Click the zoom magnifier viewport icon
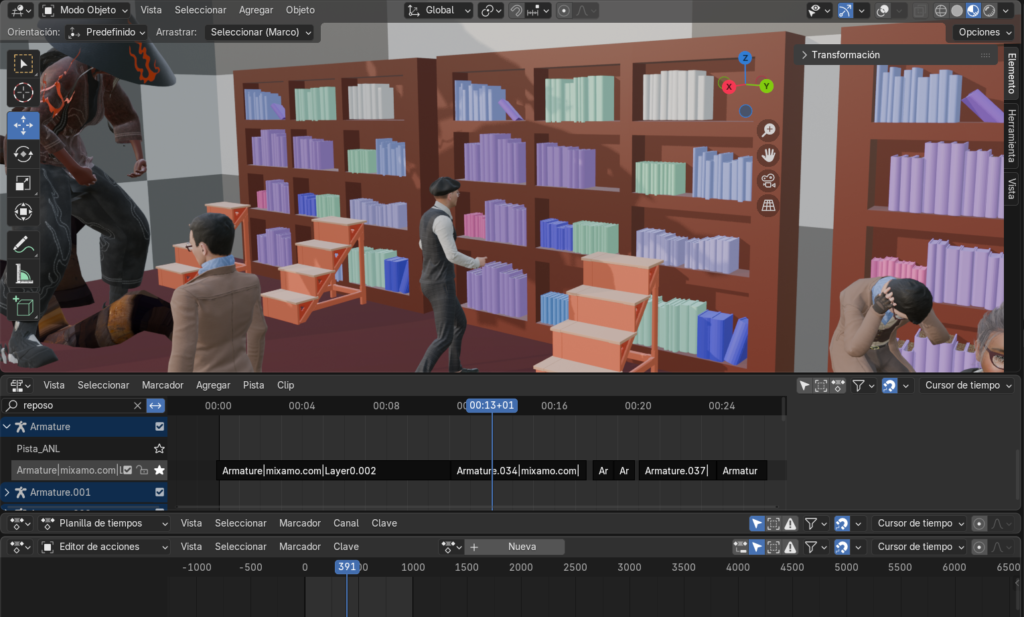Viewport: 1024px width, 617px height. coord(768,130)
